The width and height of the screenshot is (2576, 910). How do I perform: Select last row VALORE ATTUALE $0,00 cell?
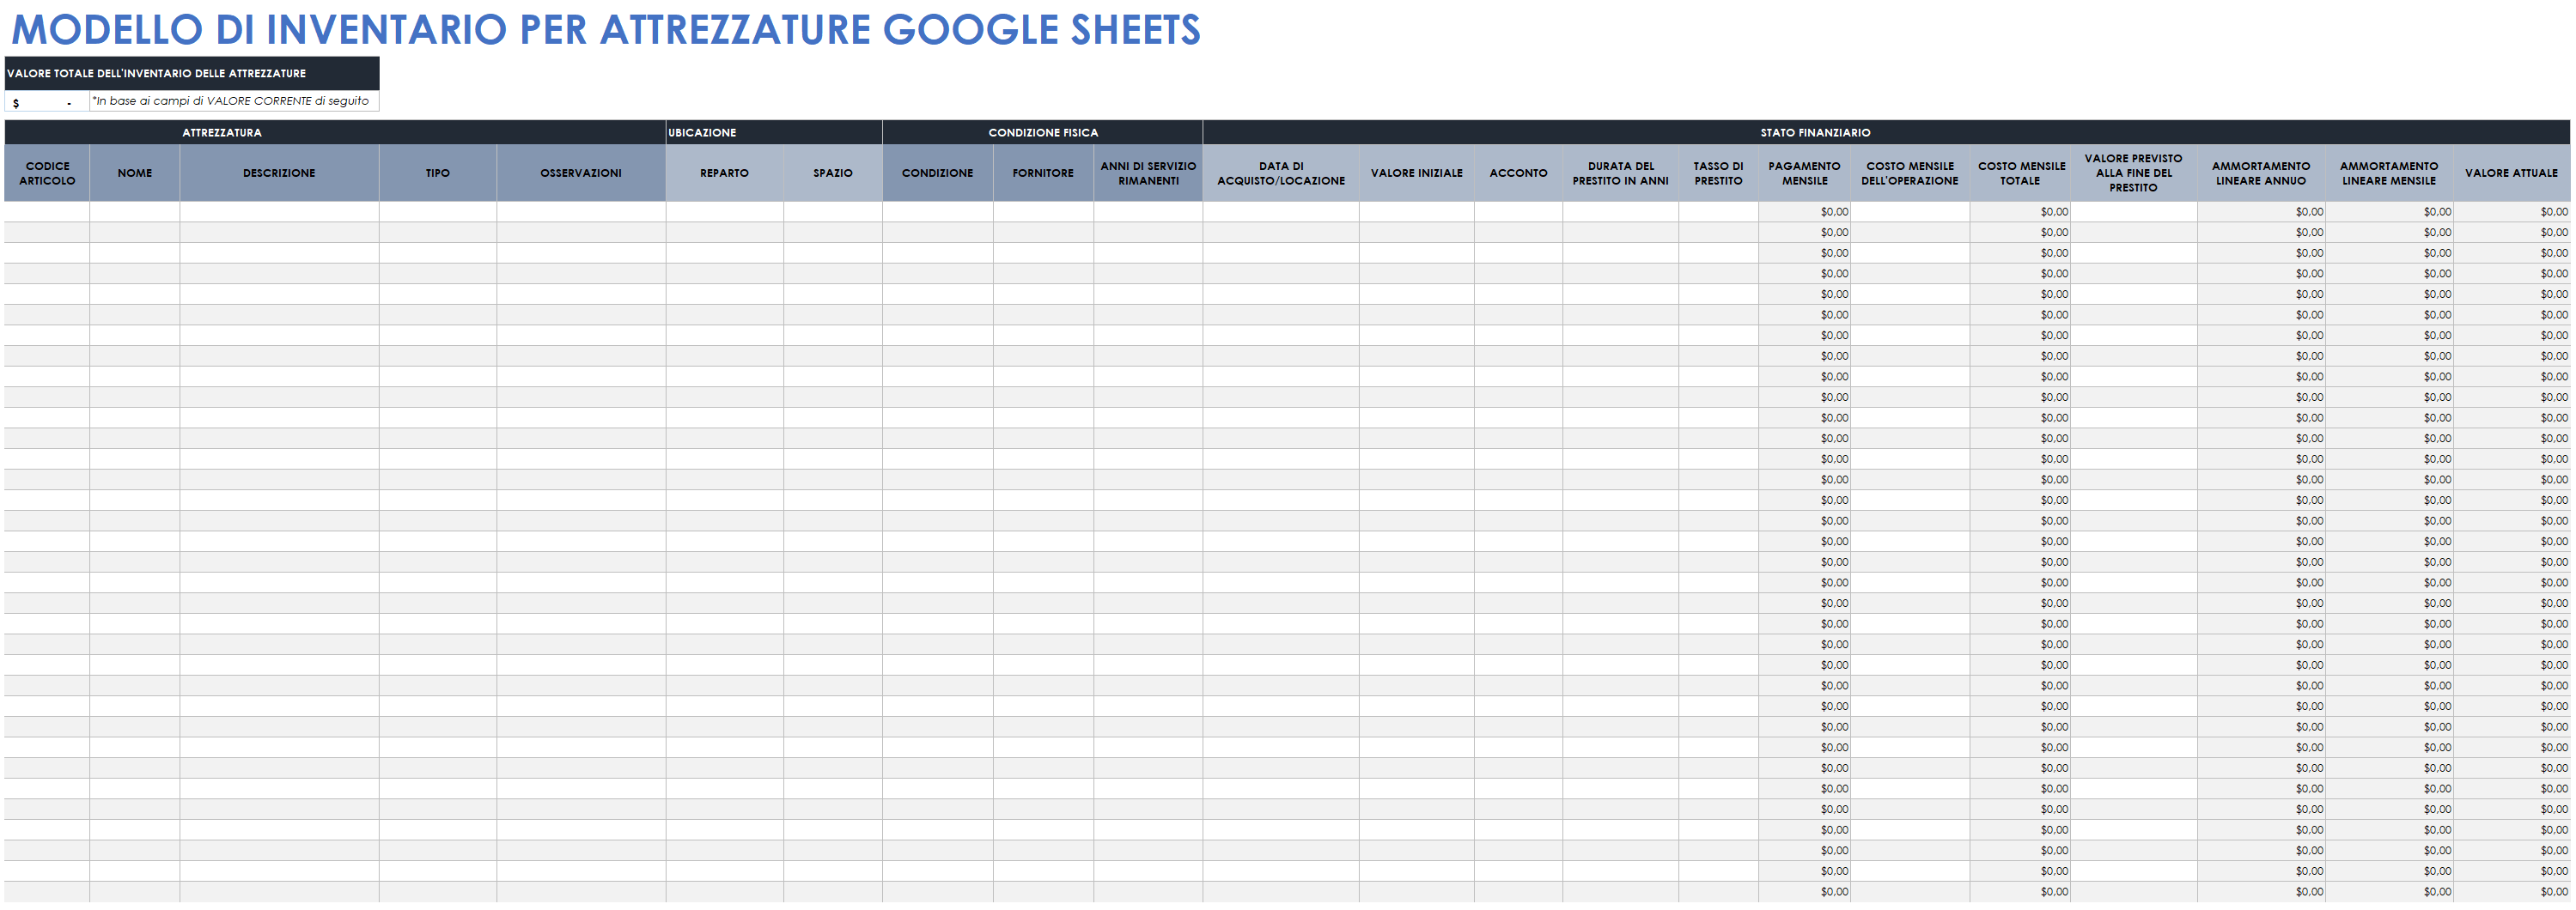2511,892
